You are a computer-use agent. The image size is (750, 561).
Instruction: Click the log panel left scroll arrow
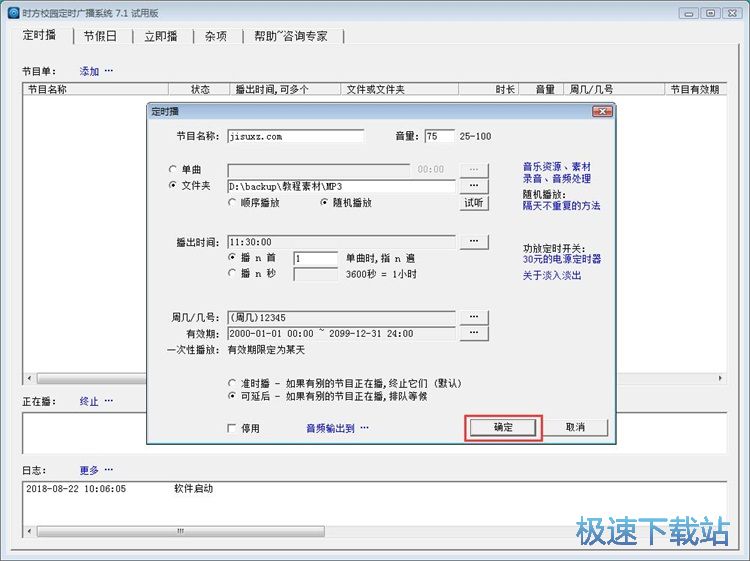coord(29,531)
